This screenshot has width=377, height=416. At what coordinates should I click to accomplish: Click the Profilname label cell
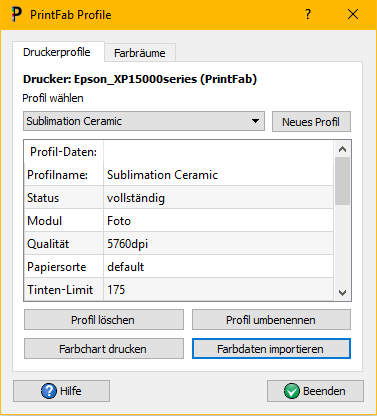coord(64,175)
